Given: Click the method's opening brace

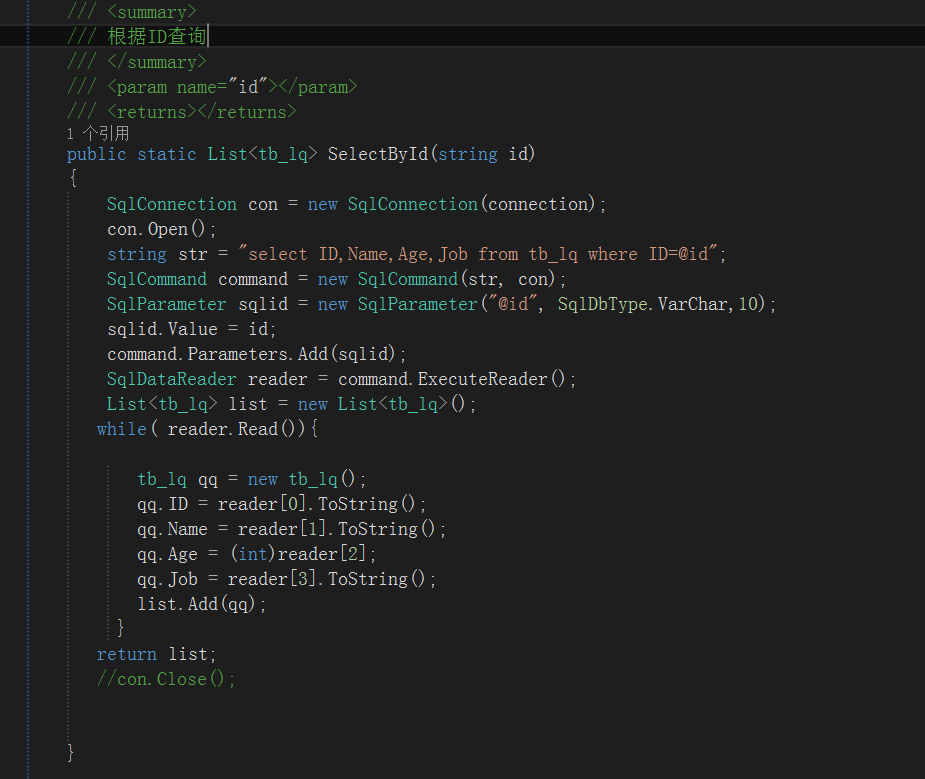Looking at the screenshot, I should pyautogui.click(x=73, y=179).
